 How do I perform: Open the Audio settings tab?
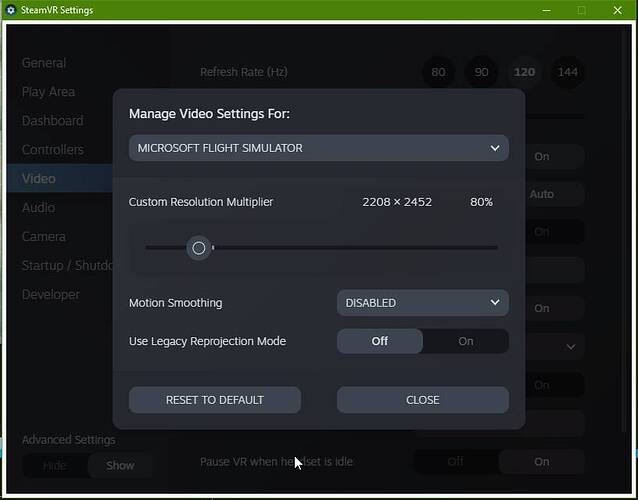click(x=39, y=207)
